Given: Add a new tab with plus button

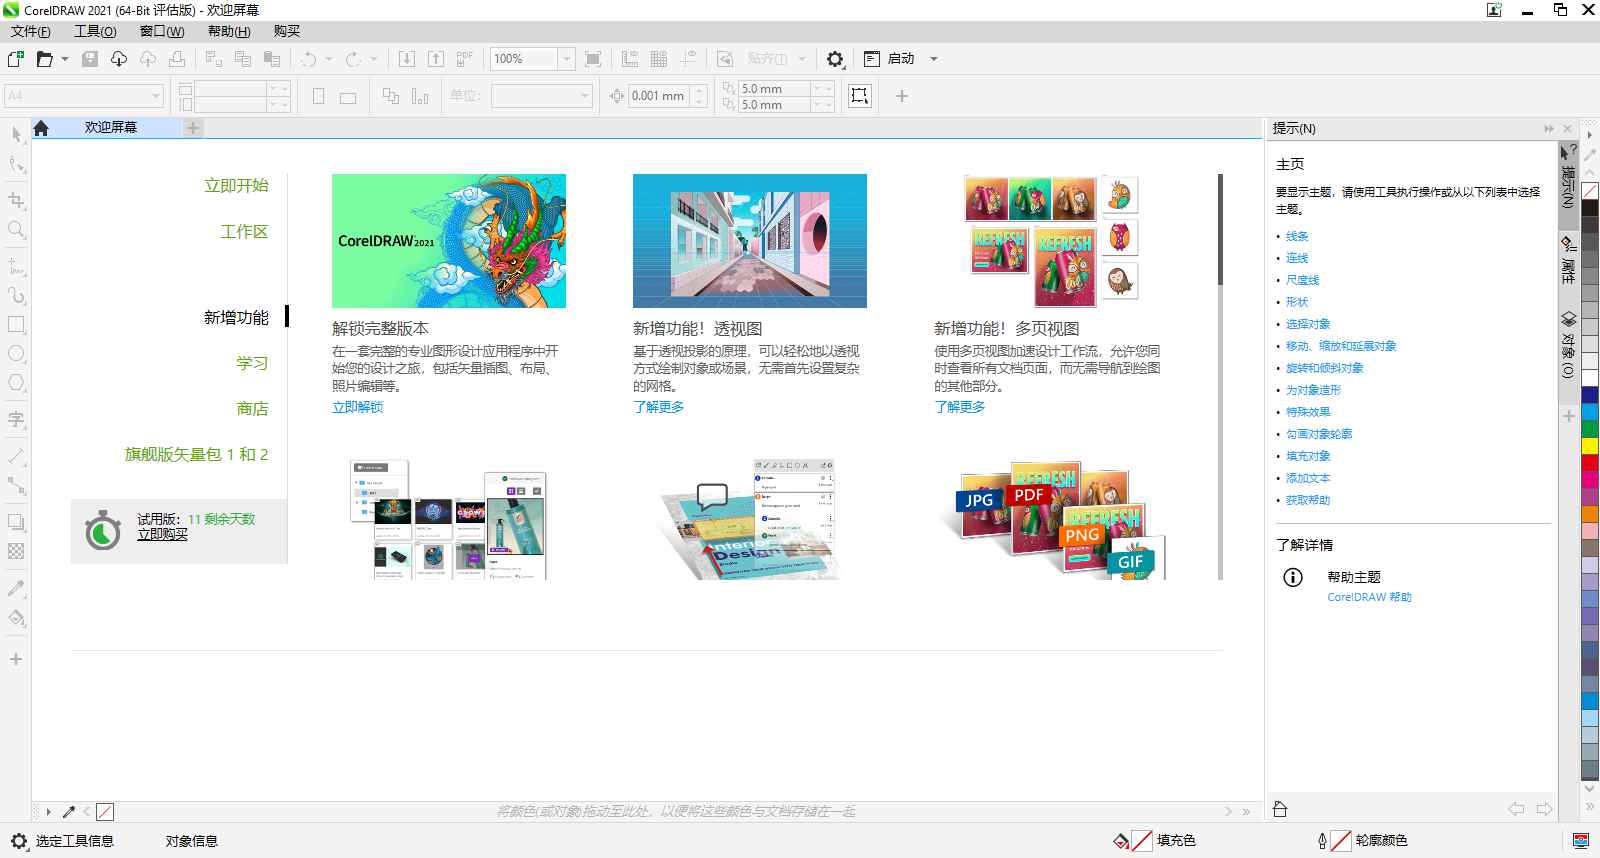Looking at the screenshot, I should pos(193,128).
